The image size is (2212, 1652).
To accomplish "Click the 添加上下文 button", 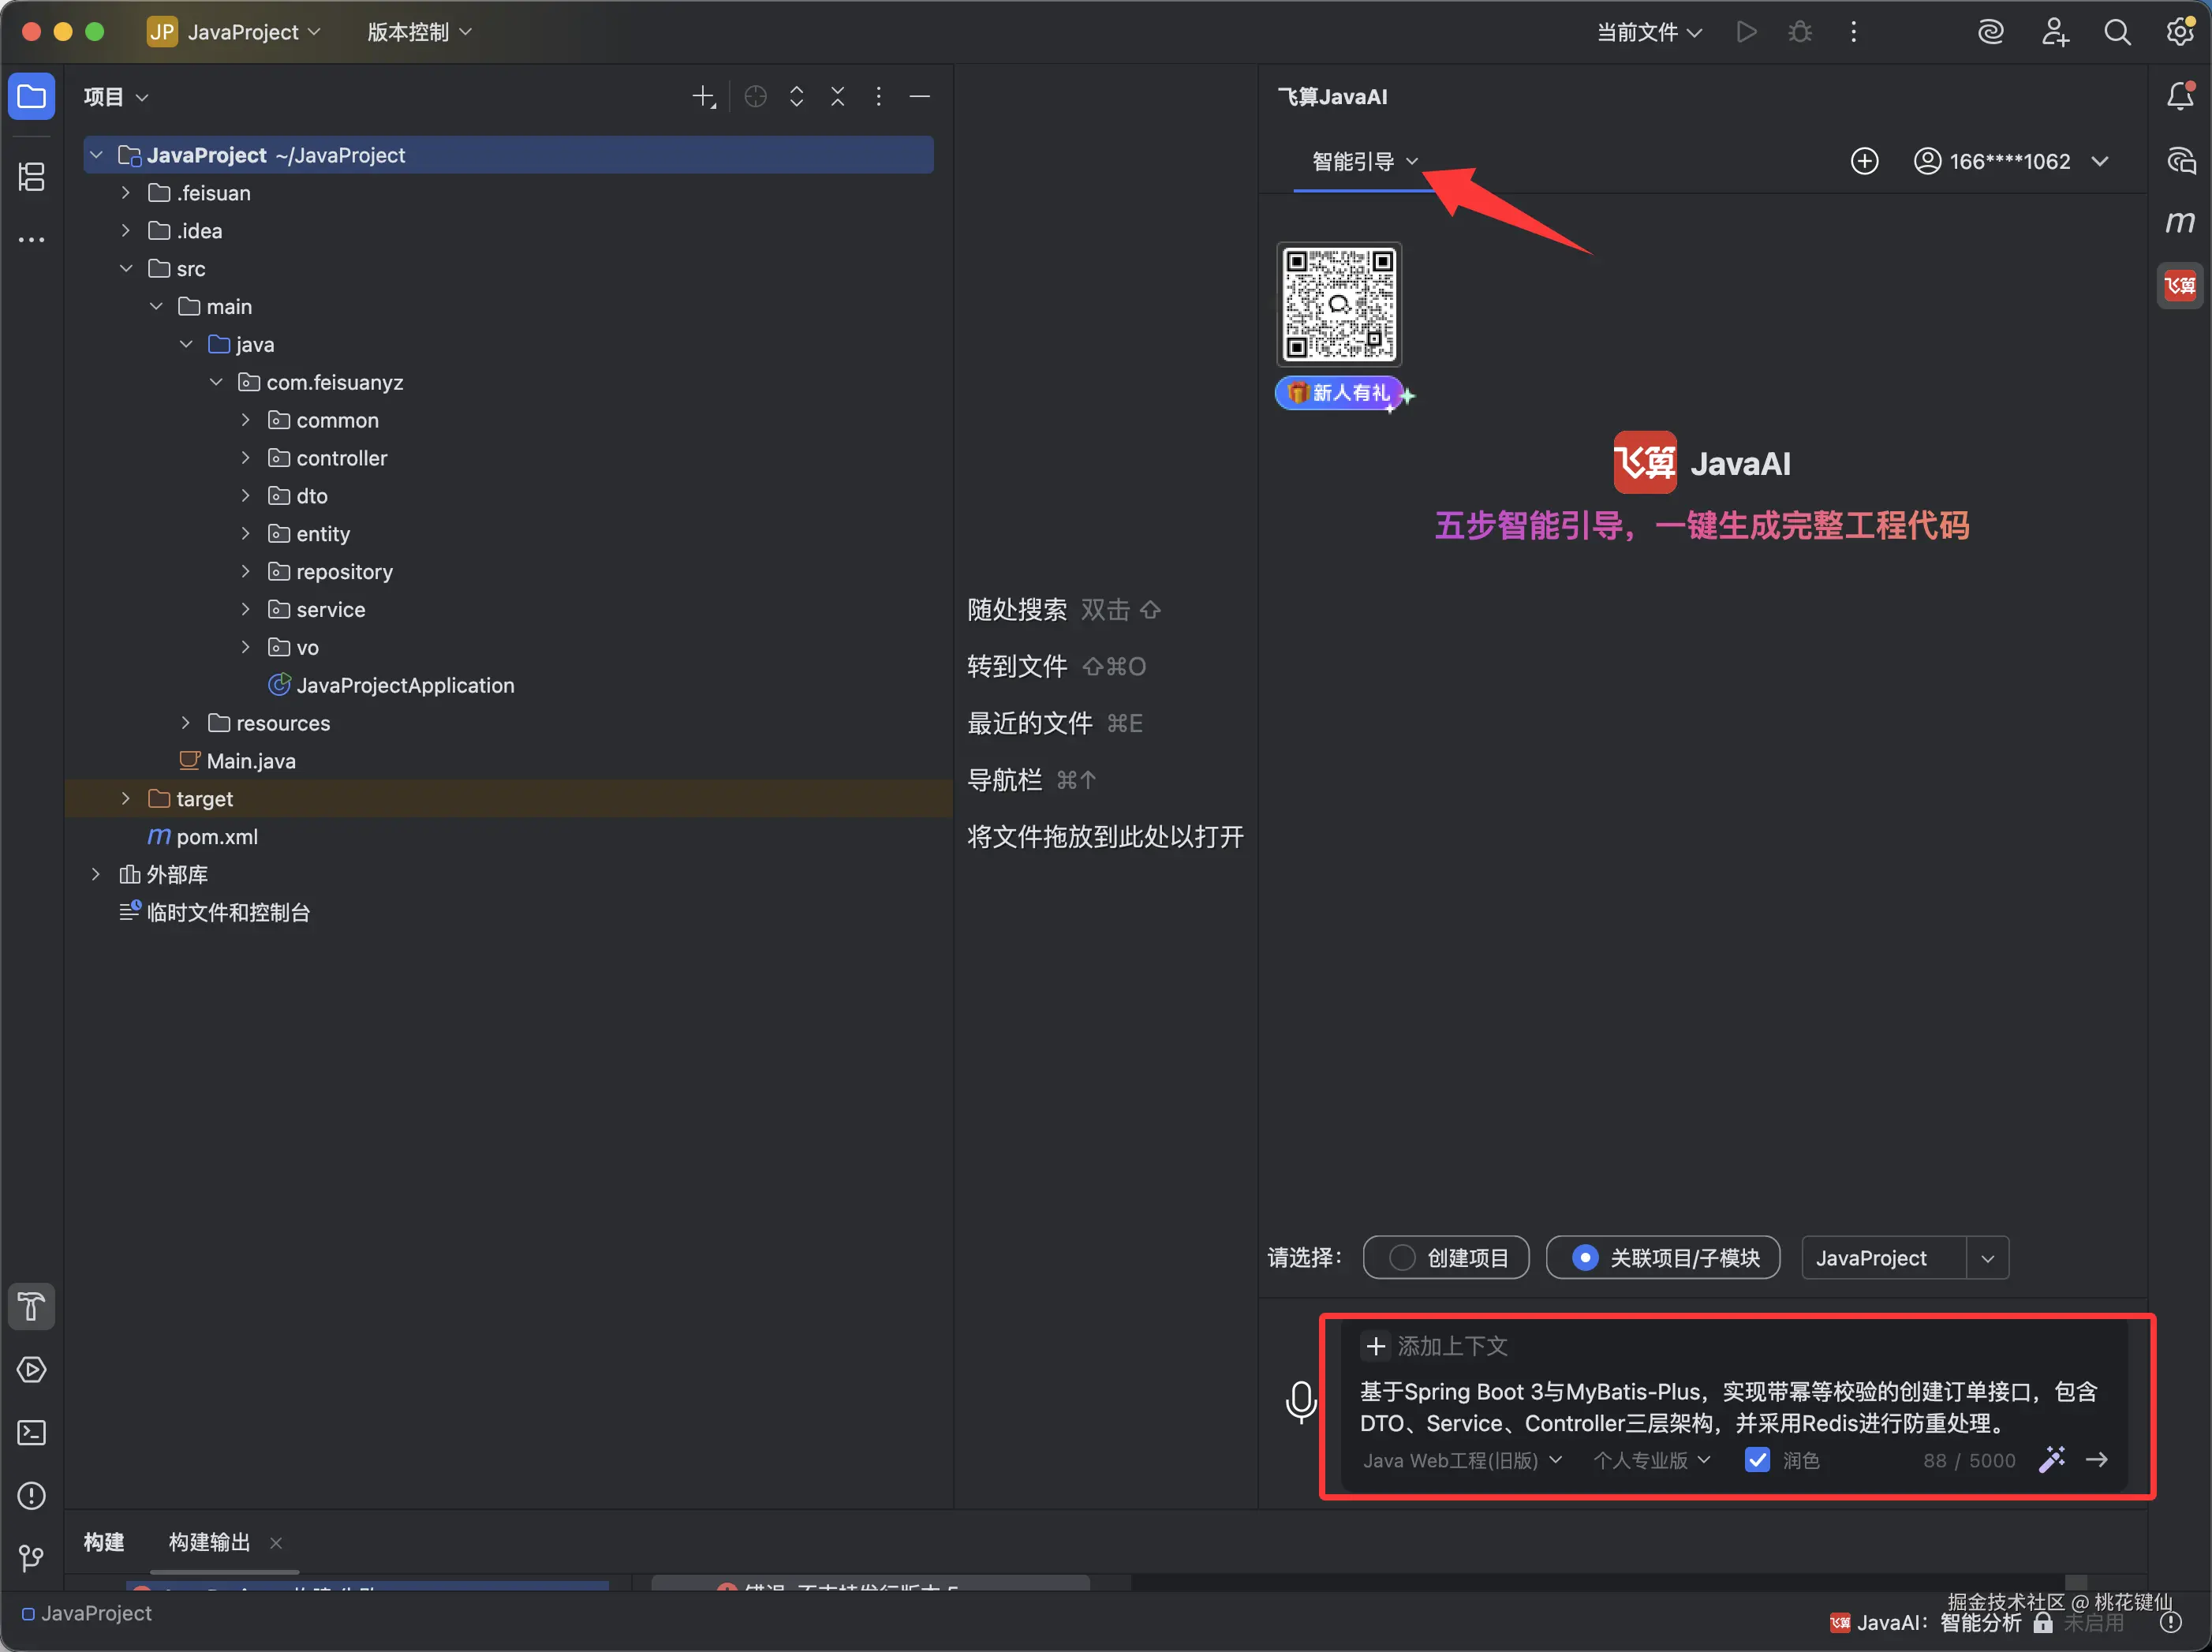I will coord(1436,1346).
